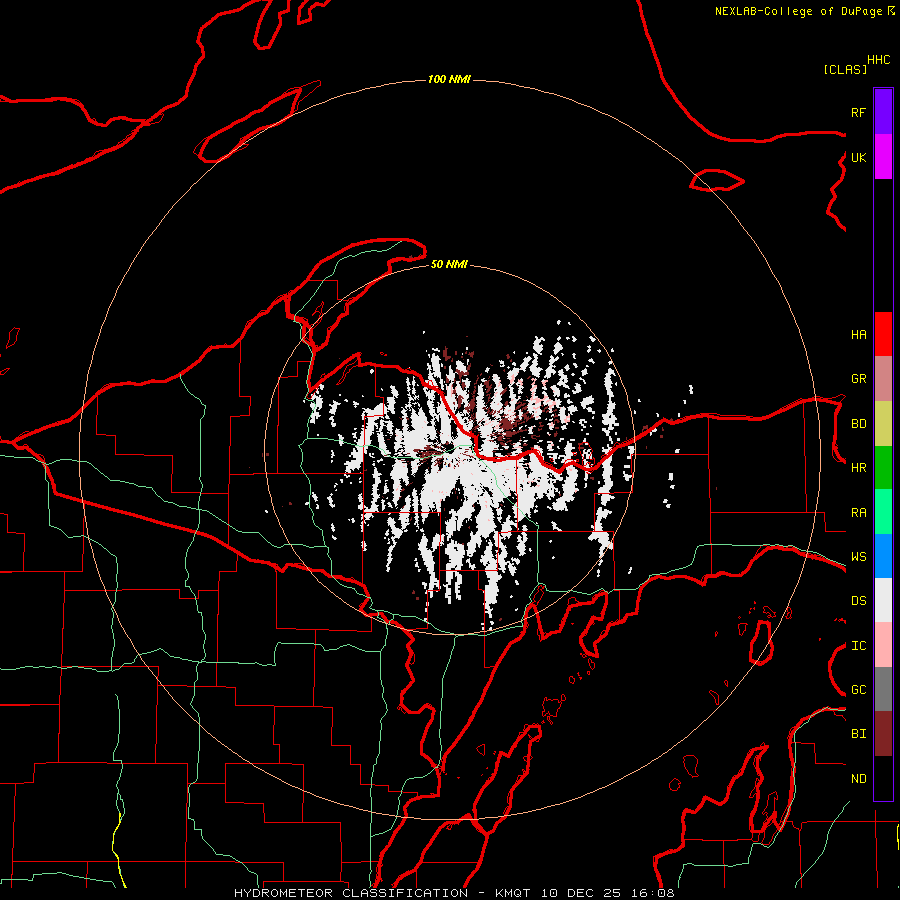This screenshot has width=900, height=900.
Task: Click the RA legend label
Action: pos(858,513)
